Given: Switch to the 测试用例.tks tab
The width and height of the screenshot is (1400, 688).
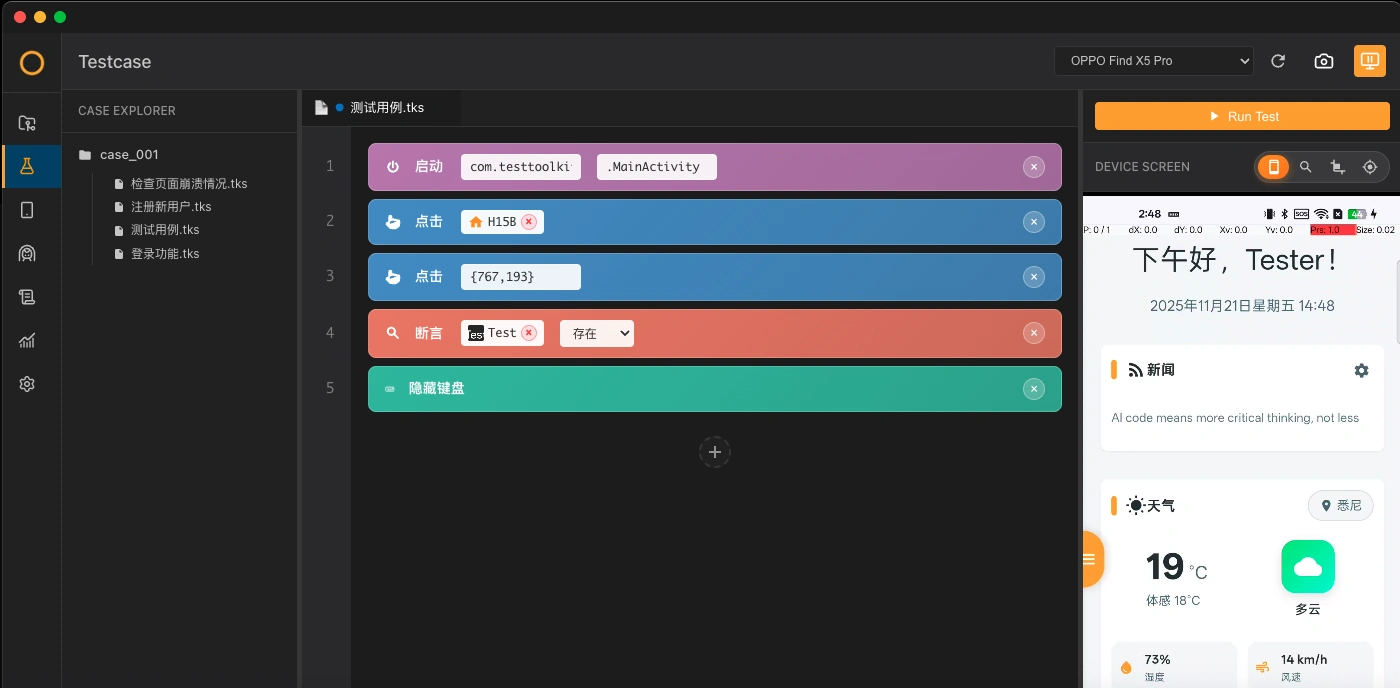Looking at the screenshot, I should 386,108.
